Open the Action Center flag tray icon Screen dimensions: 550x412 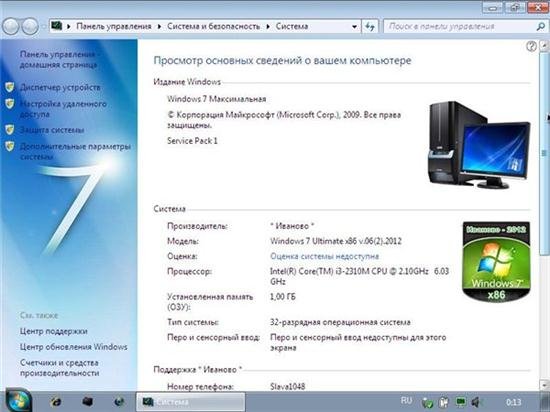click(444, 403)
